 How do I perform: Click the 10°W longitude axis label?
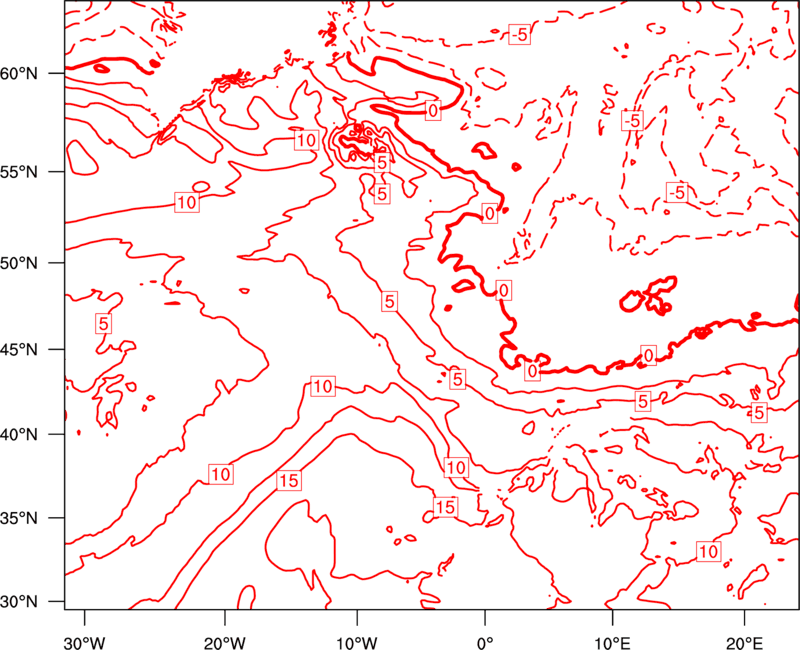tap(356, 643)
